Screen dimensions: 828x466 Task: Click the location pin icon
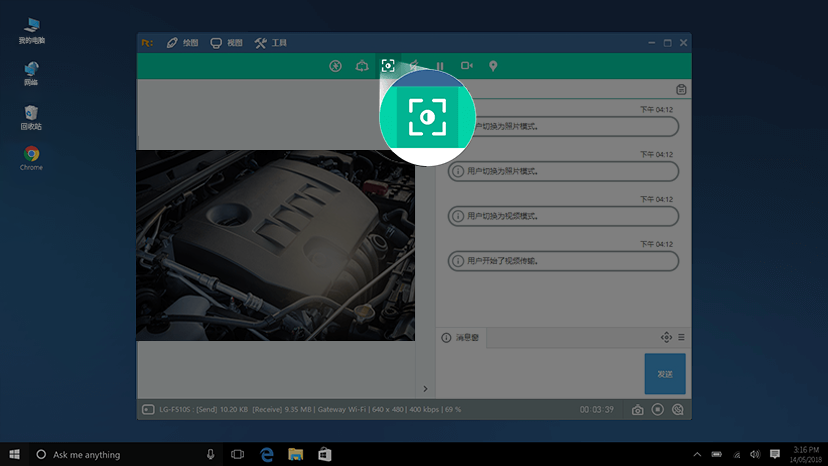[x=493, y=66]
